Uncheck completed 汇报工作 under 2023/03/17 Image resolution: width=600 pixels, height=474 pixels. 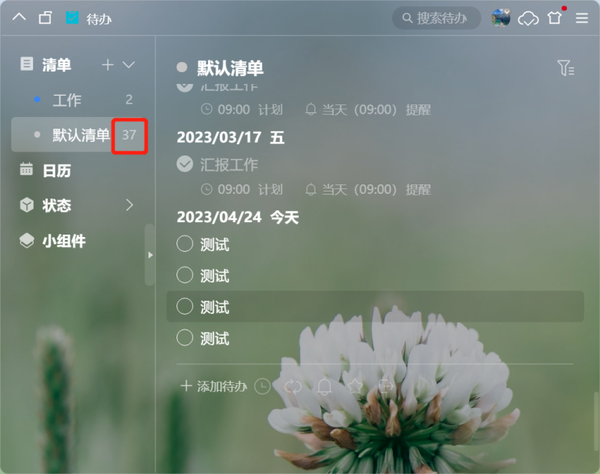coord(184,164)
